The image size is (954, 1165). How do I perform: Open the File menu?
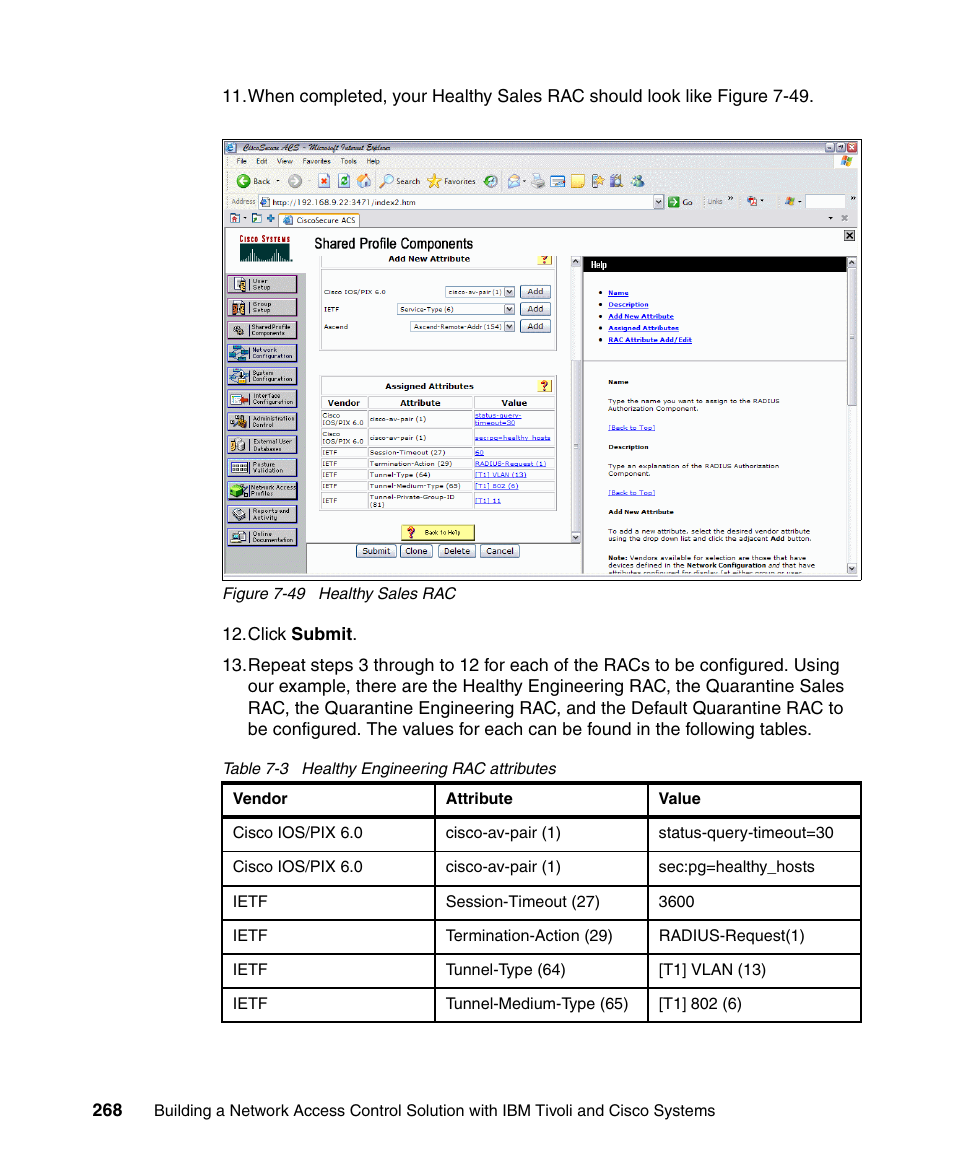point(241,161)
